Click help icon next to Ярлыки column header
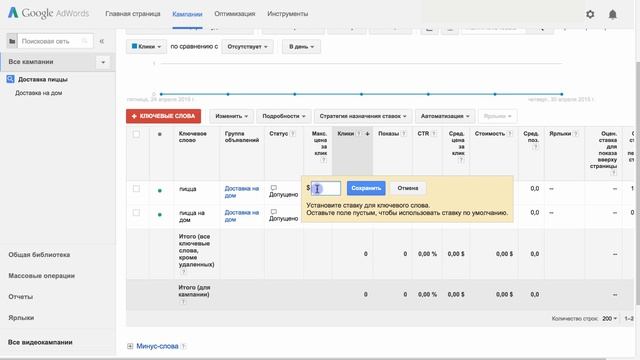Screen dimensions: 640x360 click(x=576, y=134)
